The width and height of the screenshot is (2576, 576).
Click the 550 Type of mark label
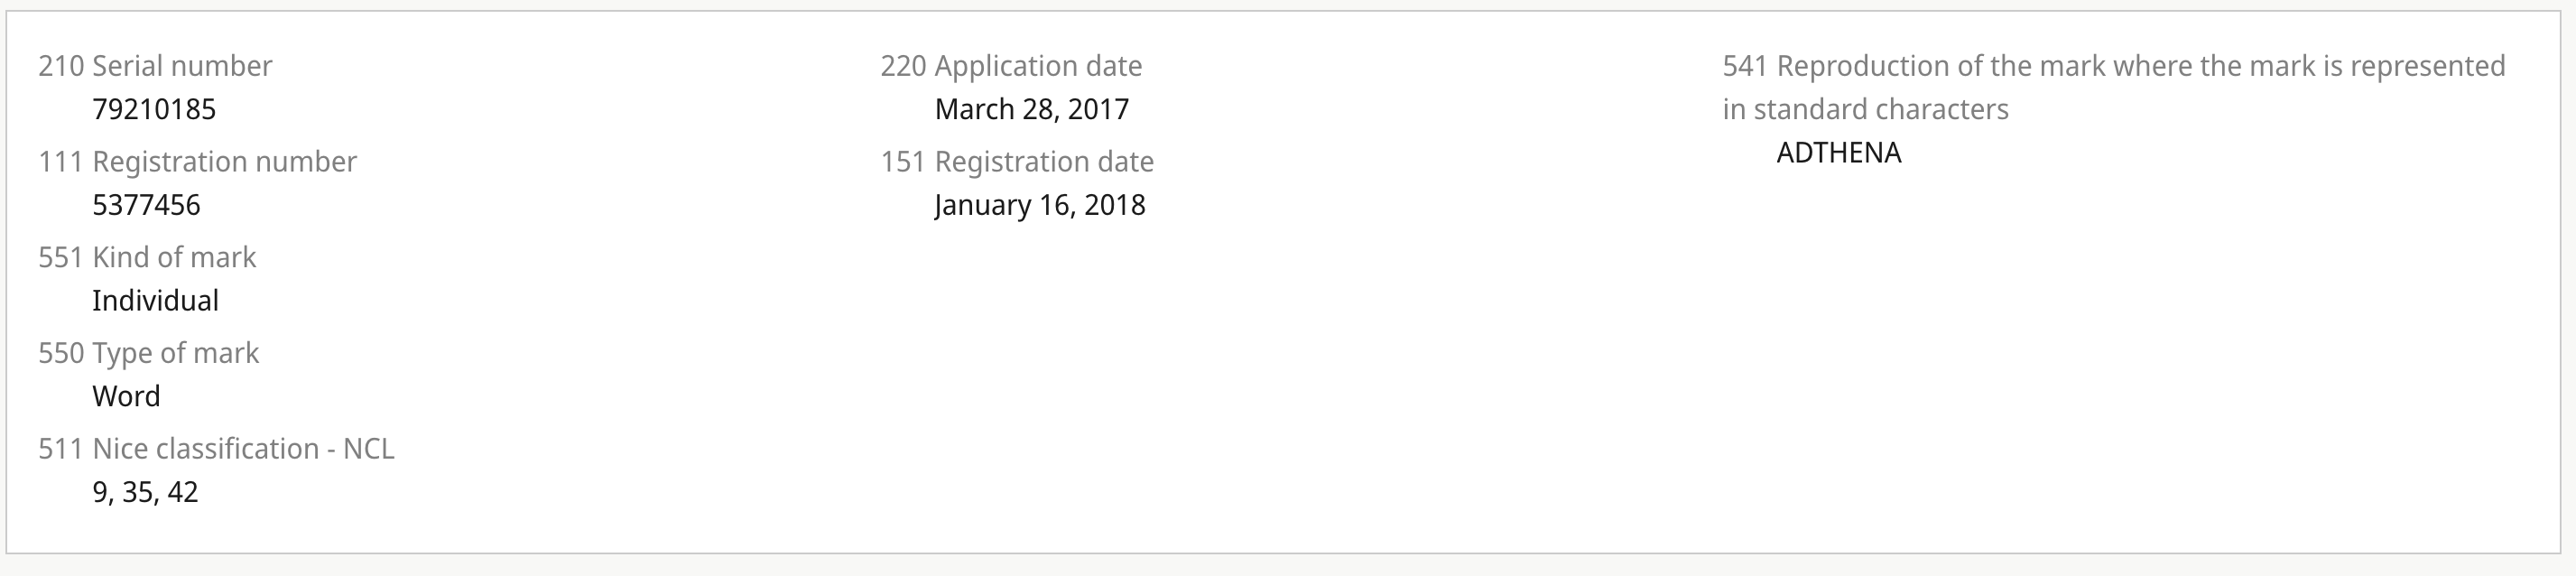click(148, 353)
